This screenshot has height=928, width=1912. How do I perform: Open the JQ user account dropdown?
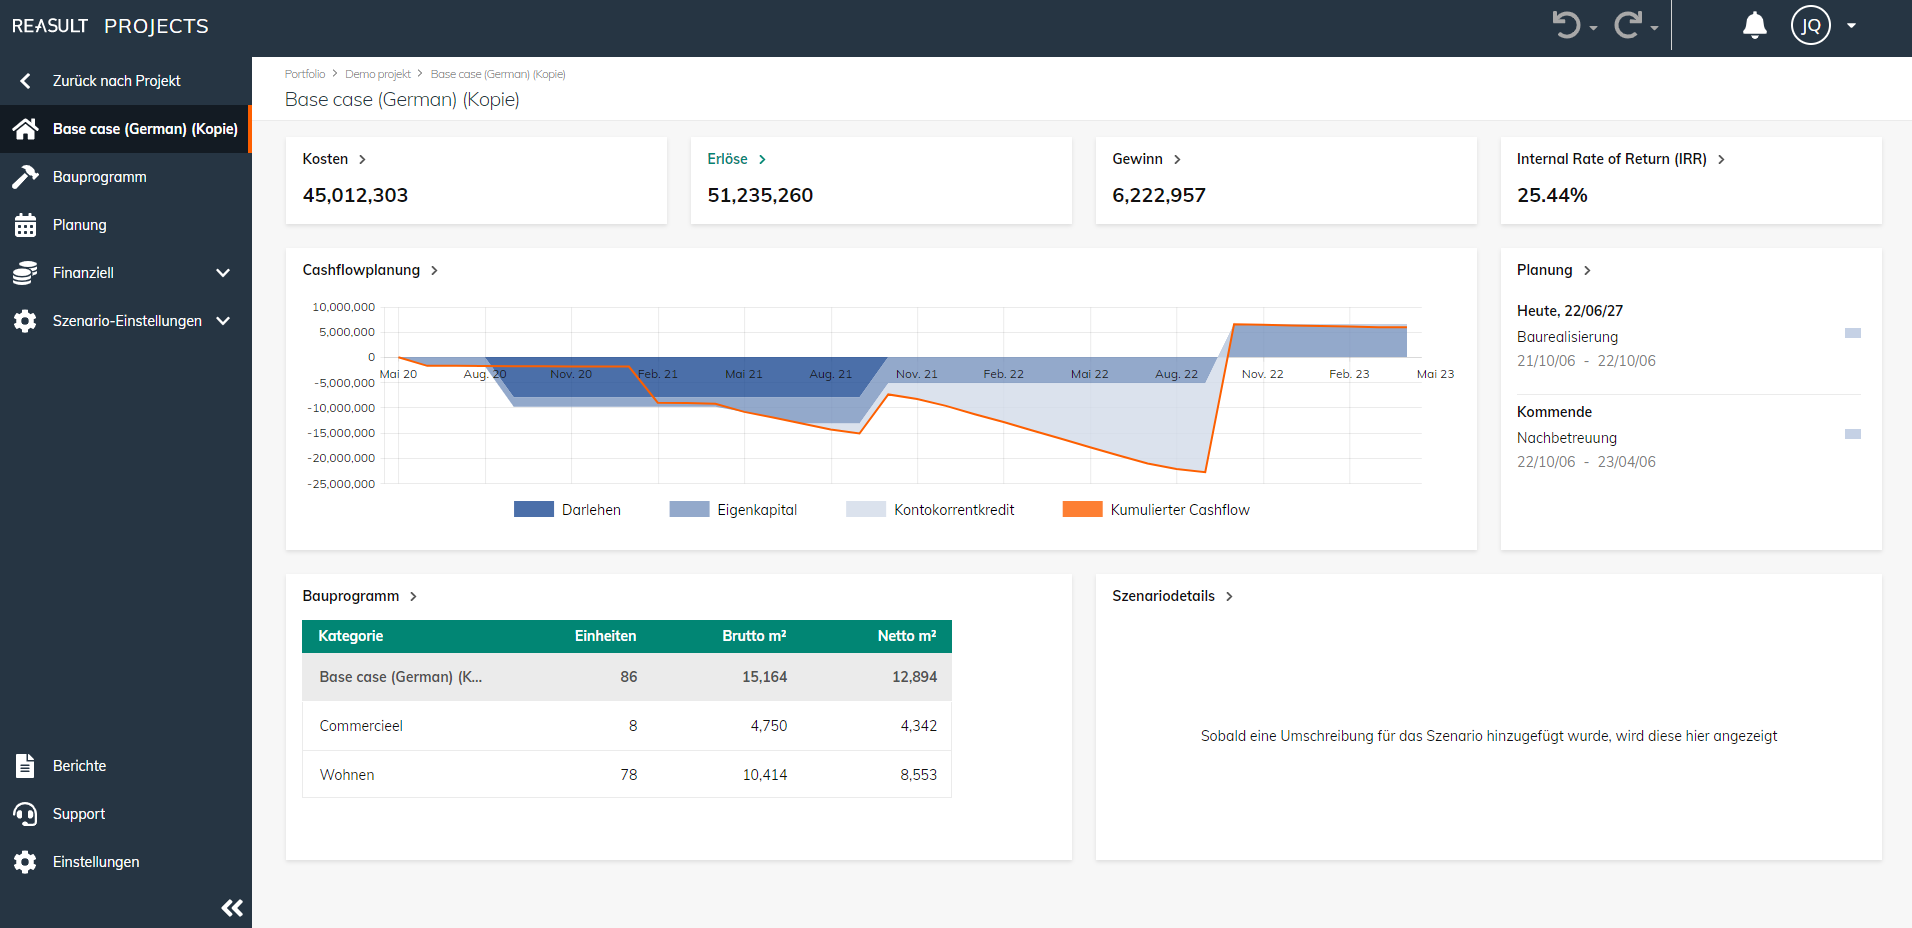pyautogui.click(x=1810, y=25)
